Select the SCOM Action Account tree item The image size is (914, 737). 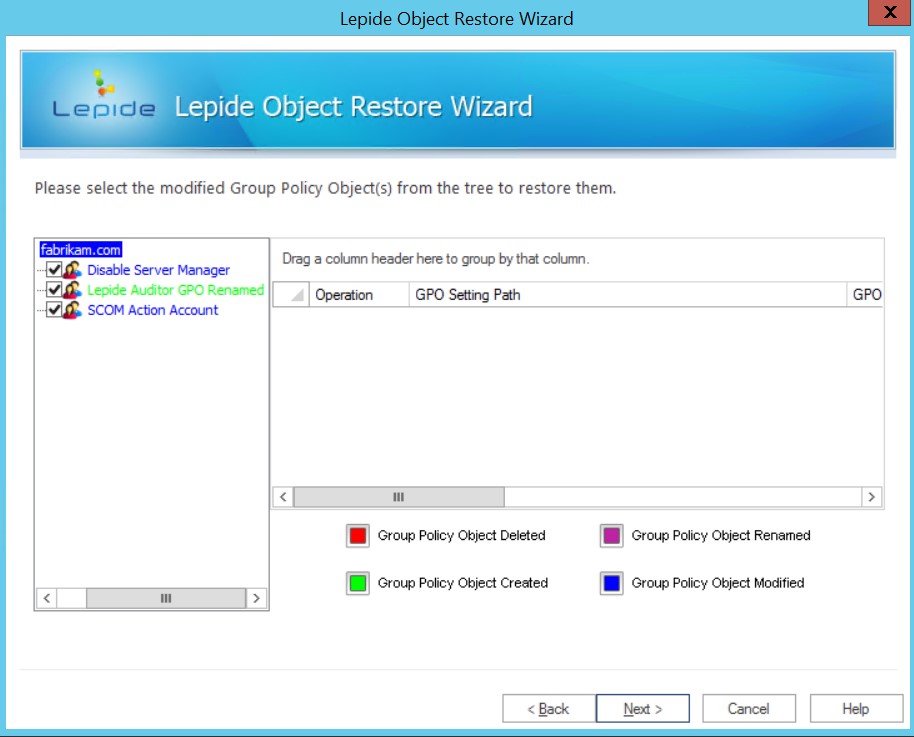point(152,310)
